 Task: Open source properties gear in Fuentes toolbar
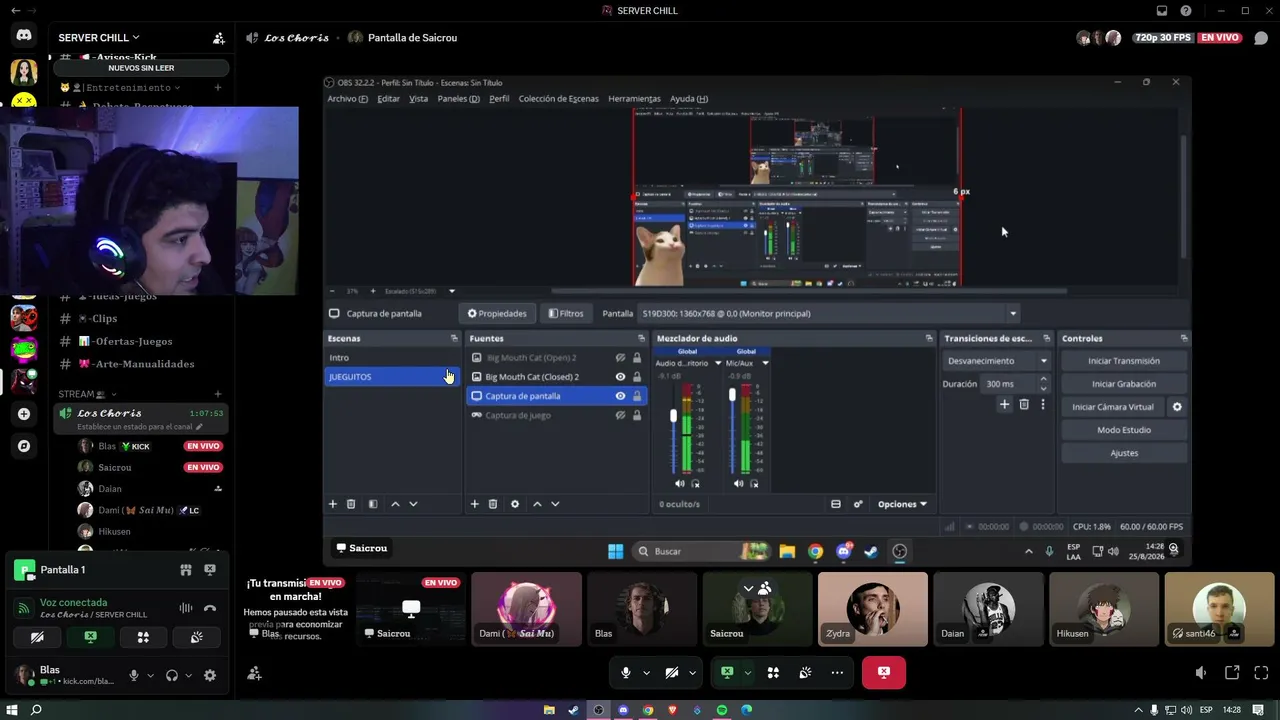click(x=515, y=504)
